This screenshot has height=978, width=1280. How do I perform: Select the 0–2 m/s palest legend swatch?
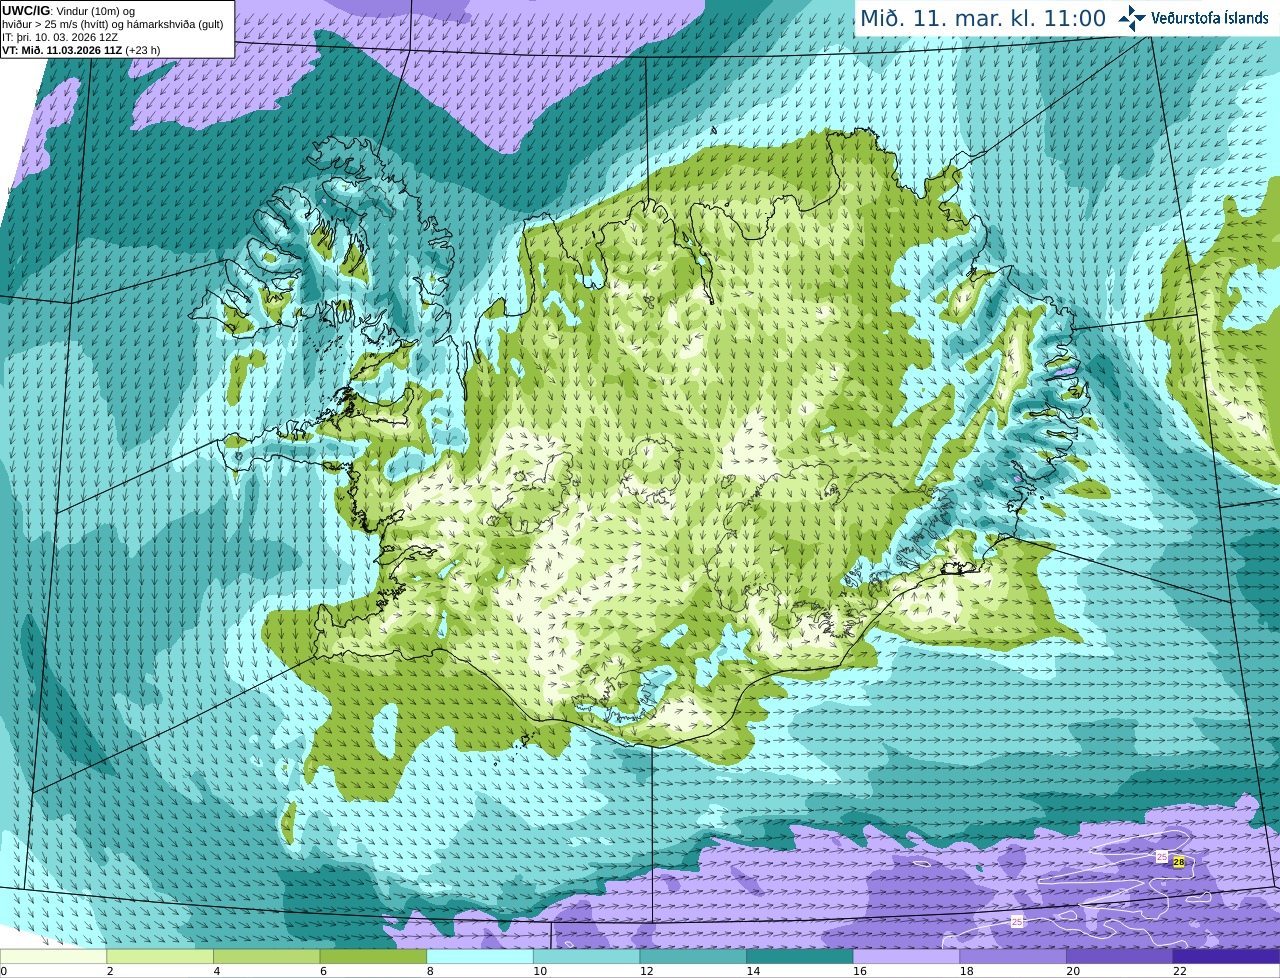tap(53, 956)
